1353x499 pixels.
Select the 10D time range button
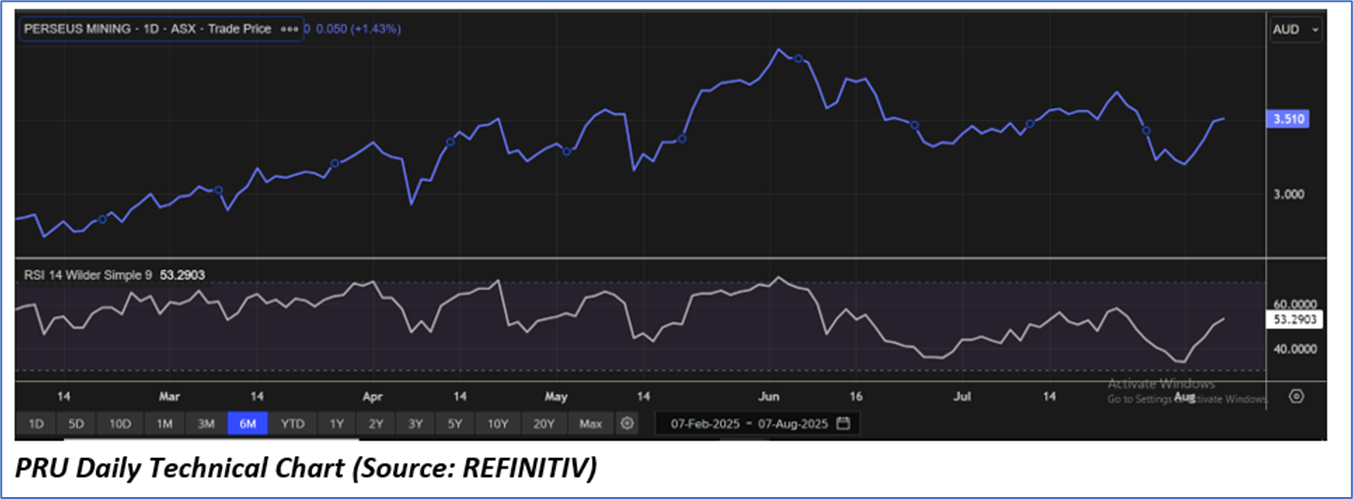120,424
